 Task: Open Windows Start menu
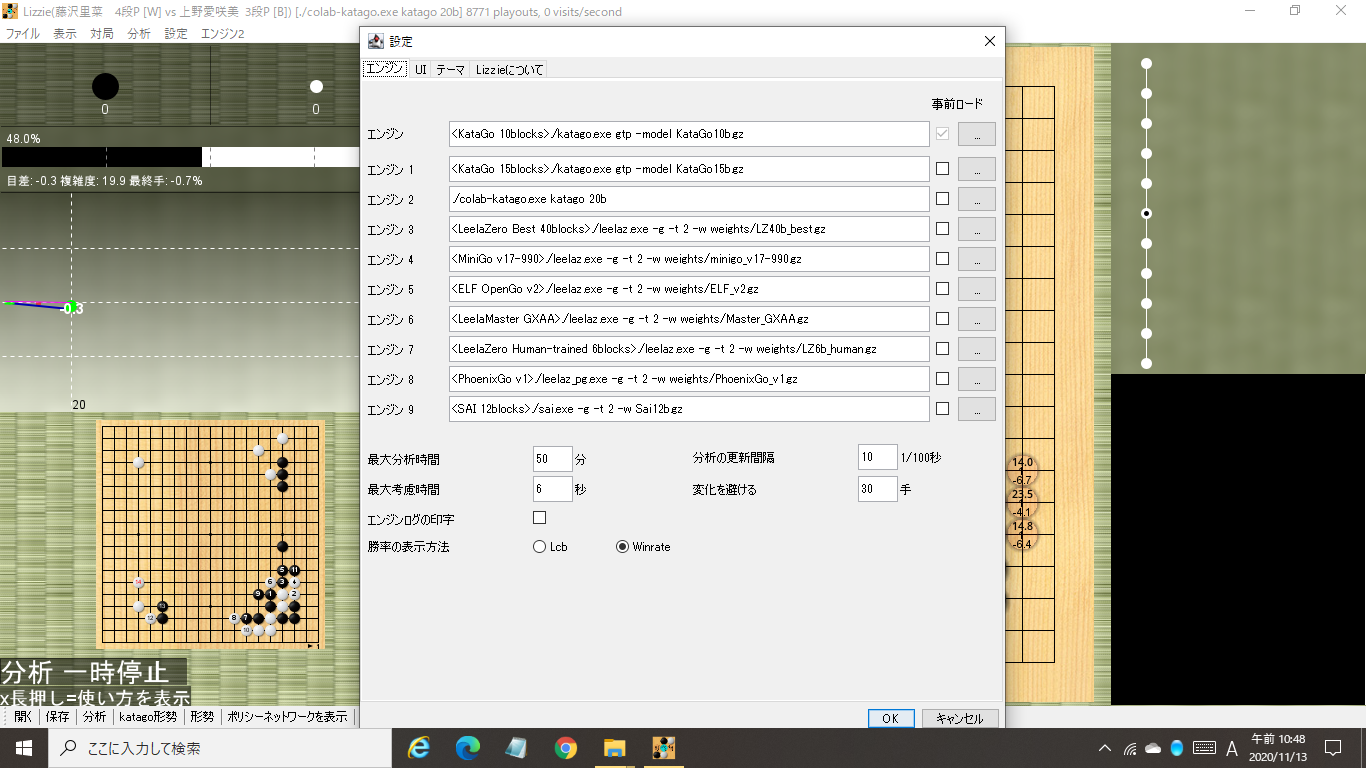click(24, 747)
